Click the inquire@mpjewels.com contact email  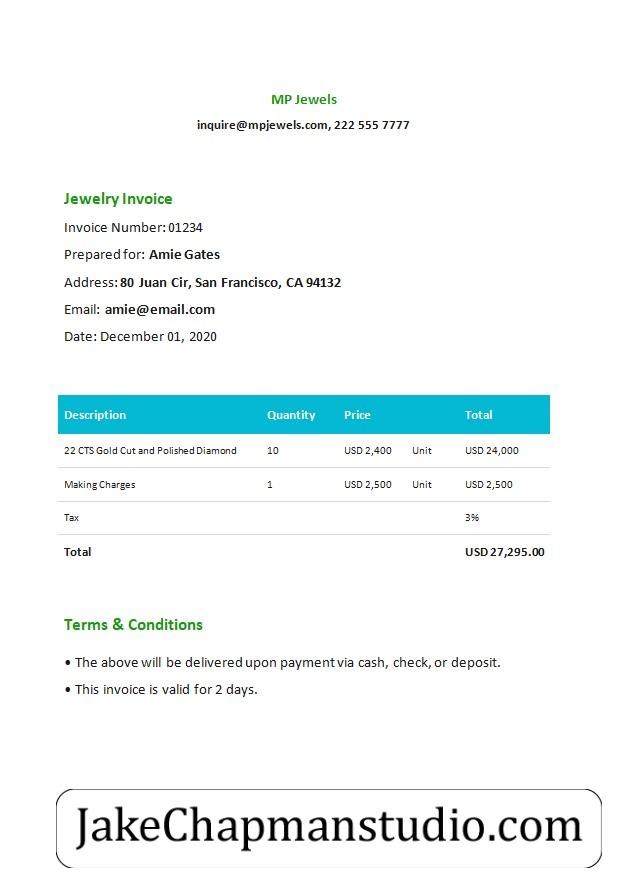pos(262,125)
